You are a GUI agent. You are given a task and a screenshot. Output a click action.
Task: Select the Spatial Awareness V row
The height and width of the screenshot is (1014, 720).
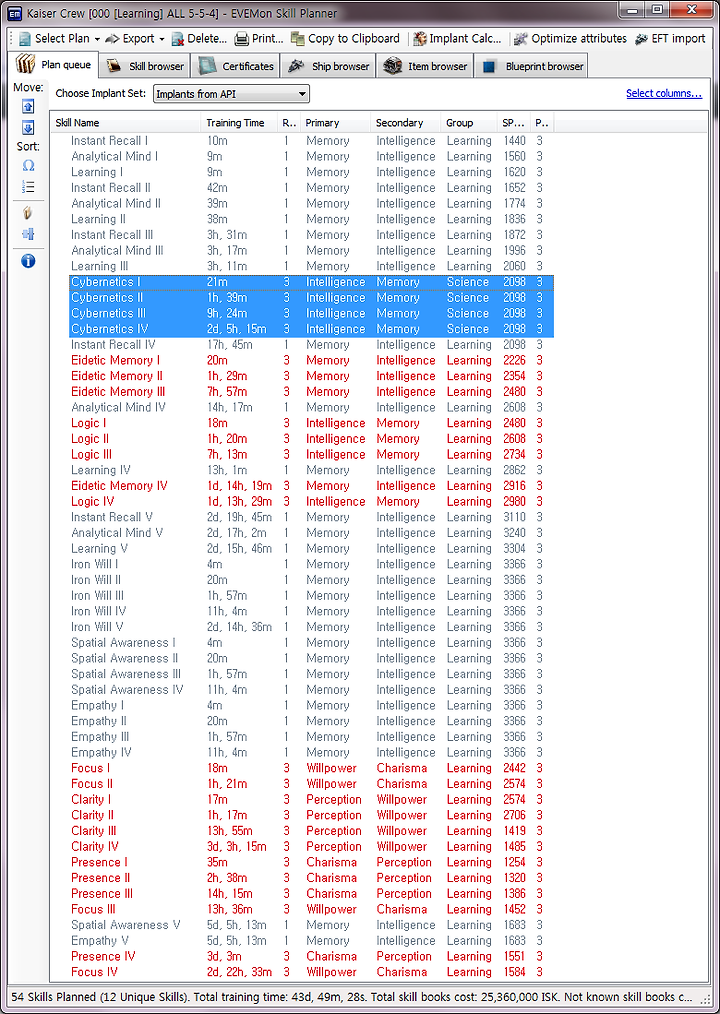(311, 925)
